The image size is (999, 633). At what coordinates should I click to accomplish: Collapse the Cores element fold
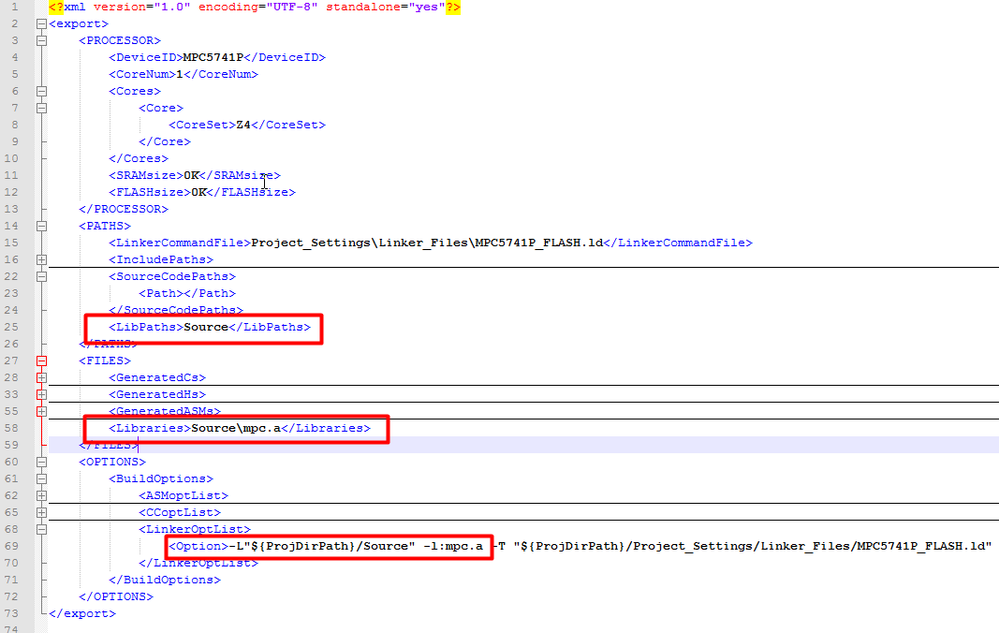pos(41,90)
